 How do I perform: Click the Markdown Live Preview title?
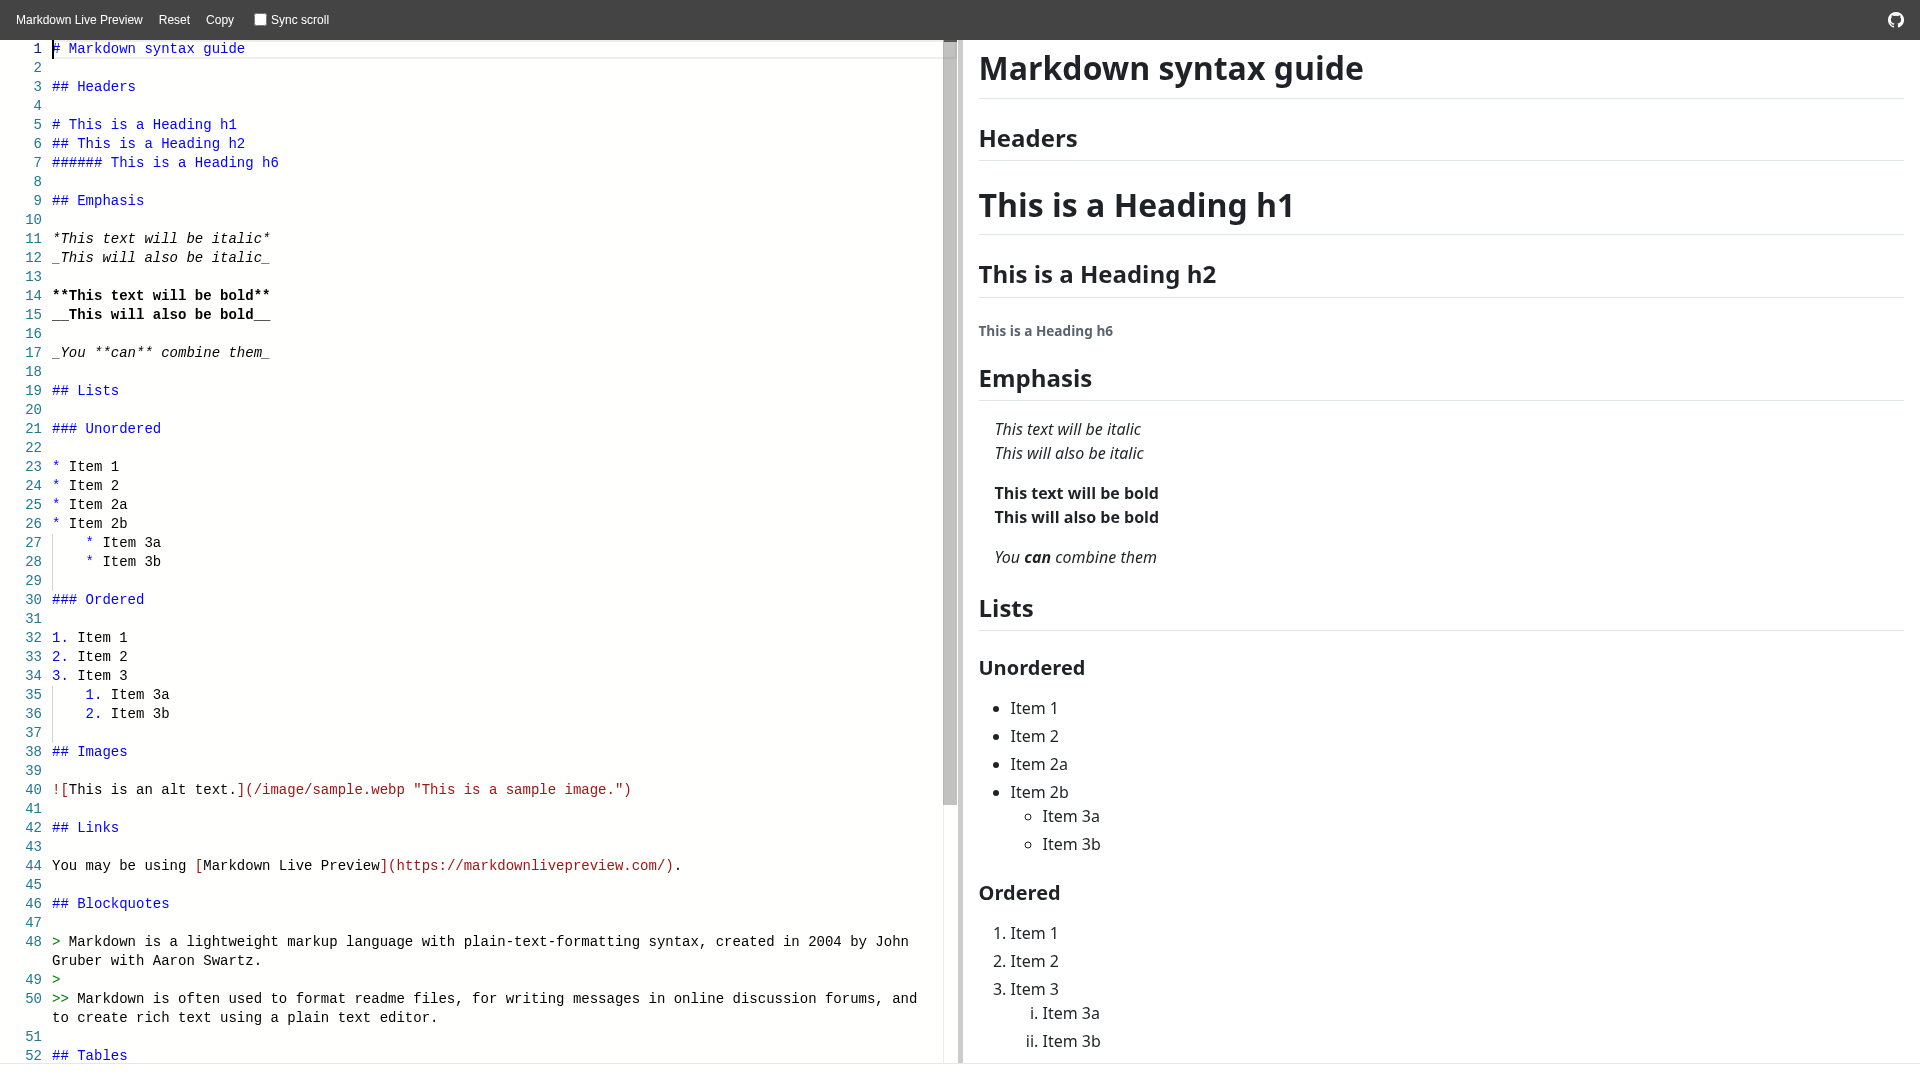(78, 20)
